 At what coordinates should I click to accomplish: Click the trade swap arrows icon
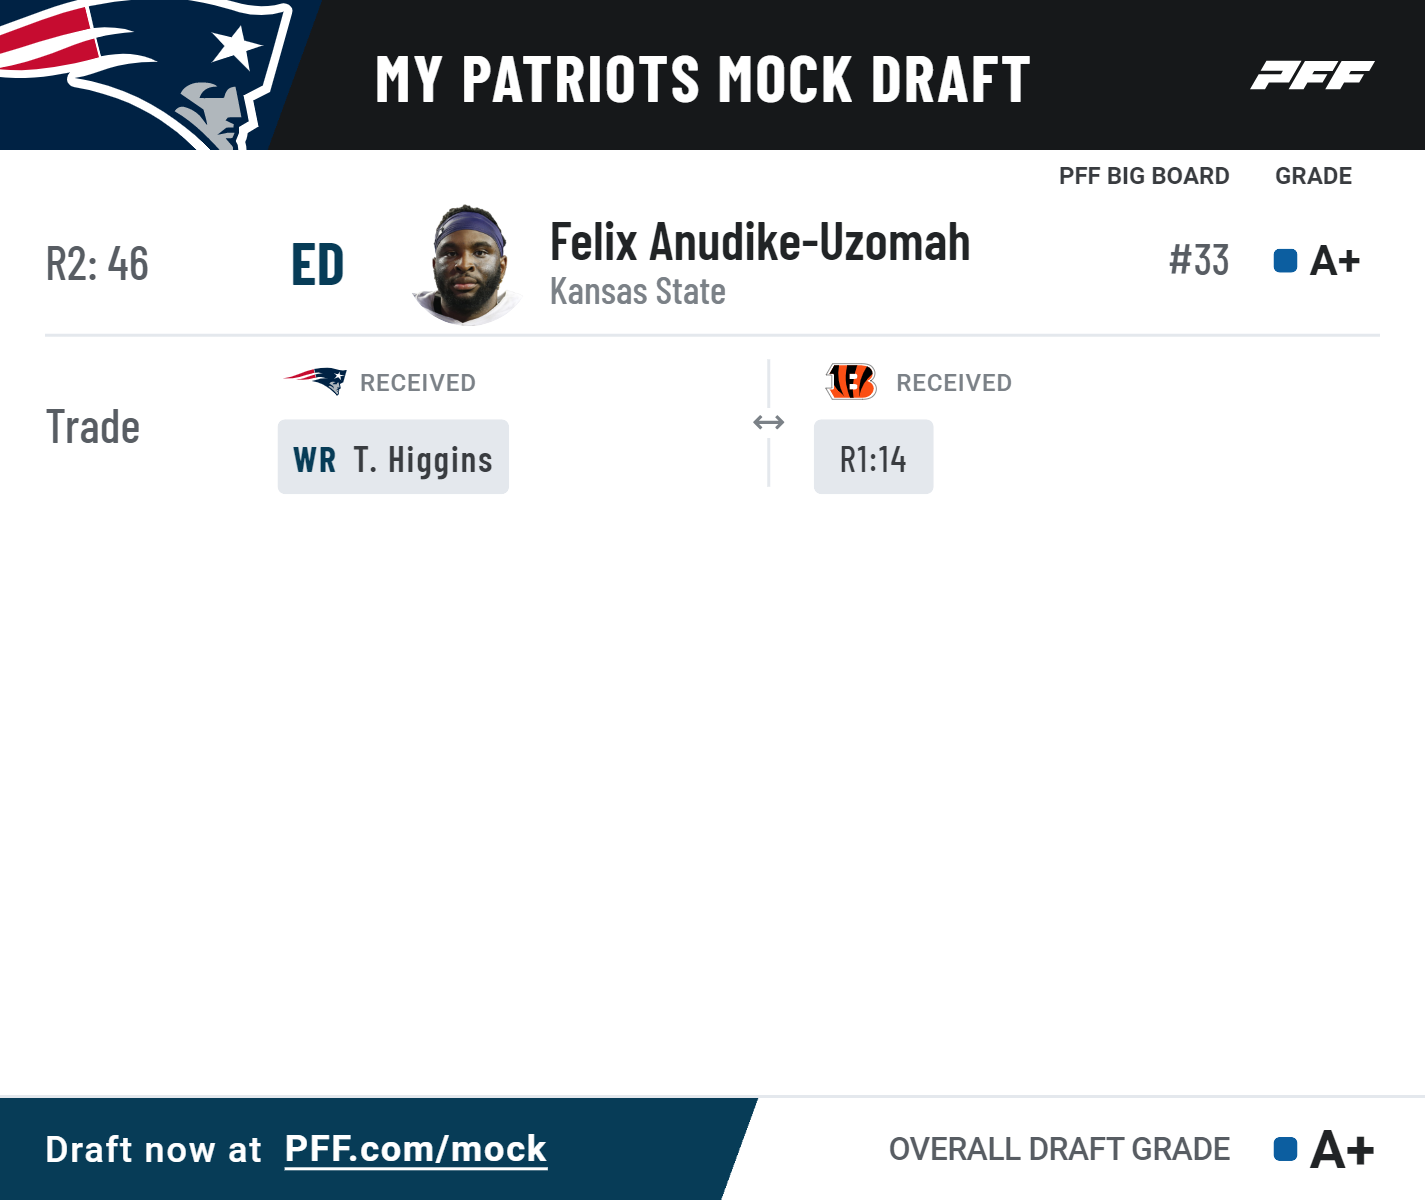pyautogui.click(x=768, y=423)
